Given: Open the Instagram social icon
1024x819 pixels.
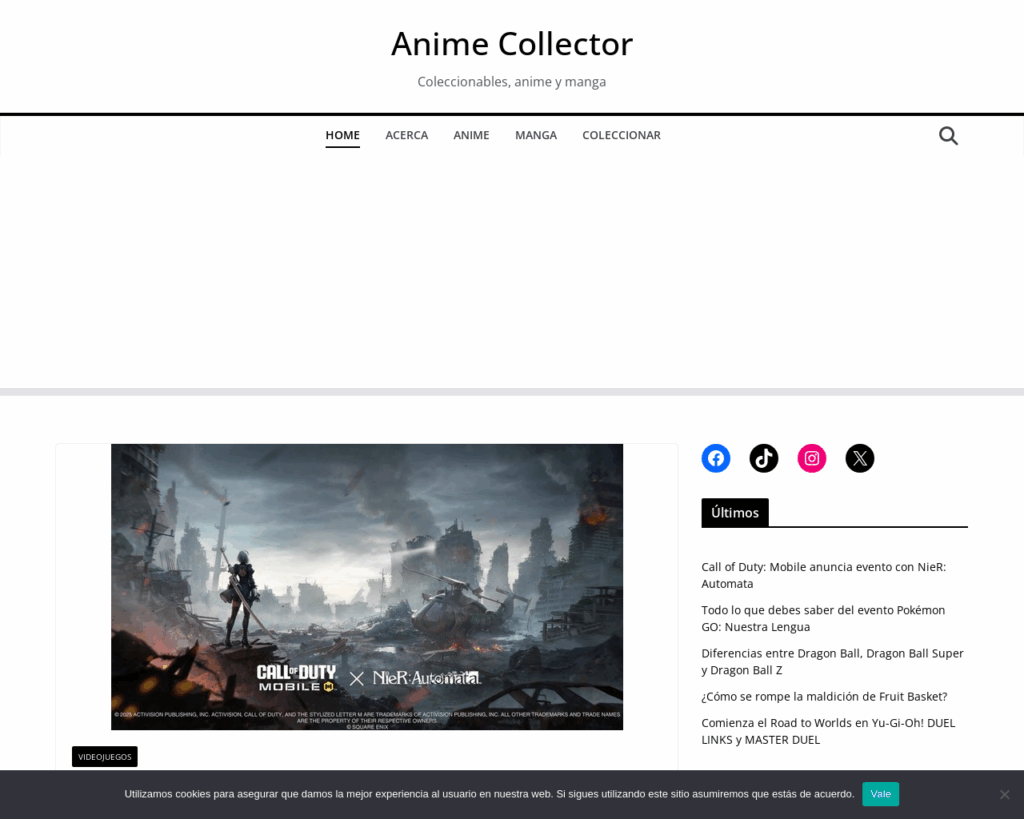Looking at the screenshot, I should 812,458.
